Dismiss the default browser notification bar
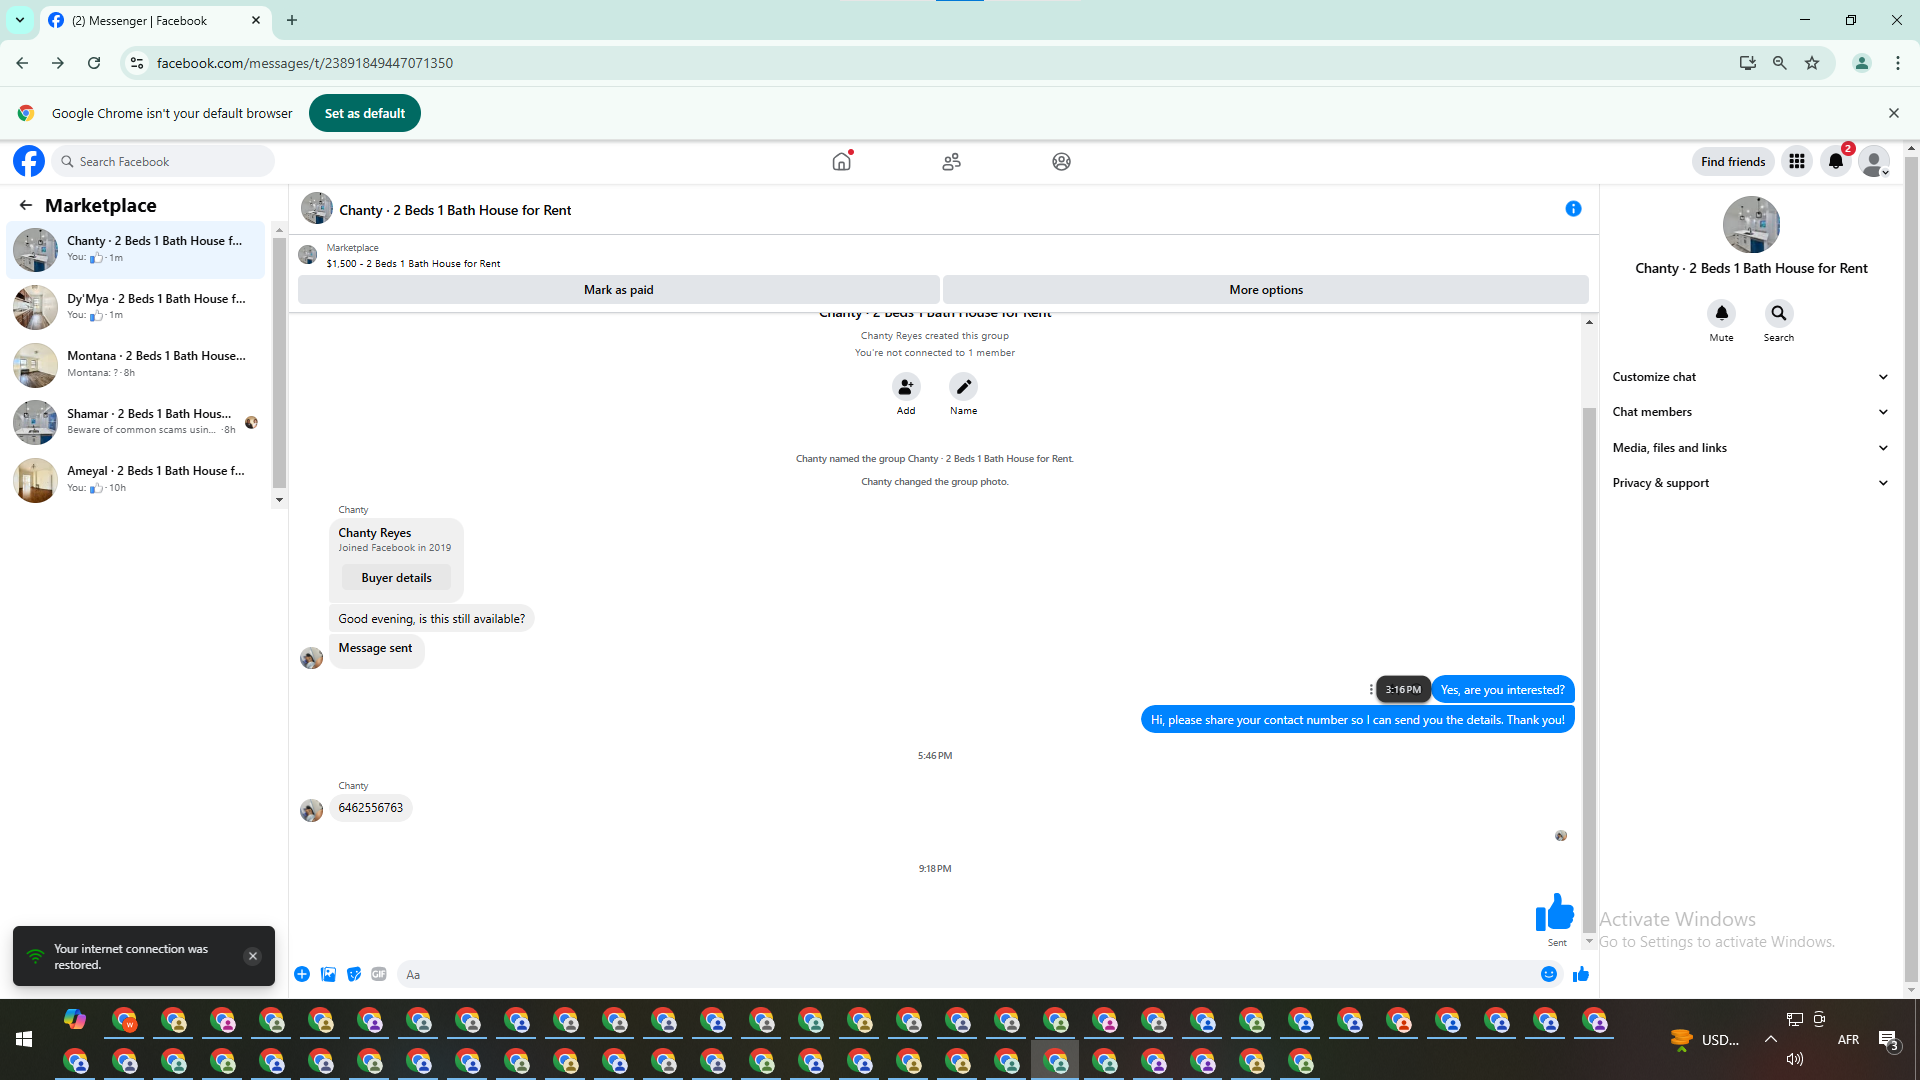This screenshot has width=1920, height=1080. 1893,113
